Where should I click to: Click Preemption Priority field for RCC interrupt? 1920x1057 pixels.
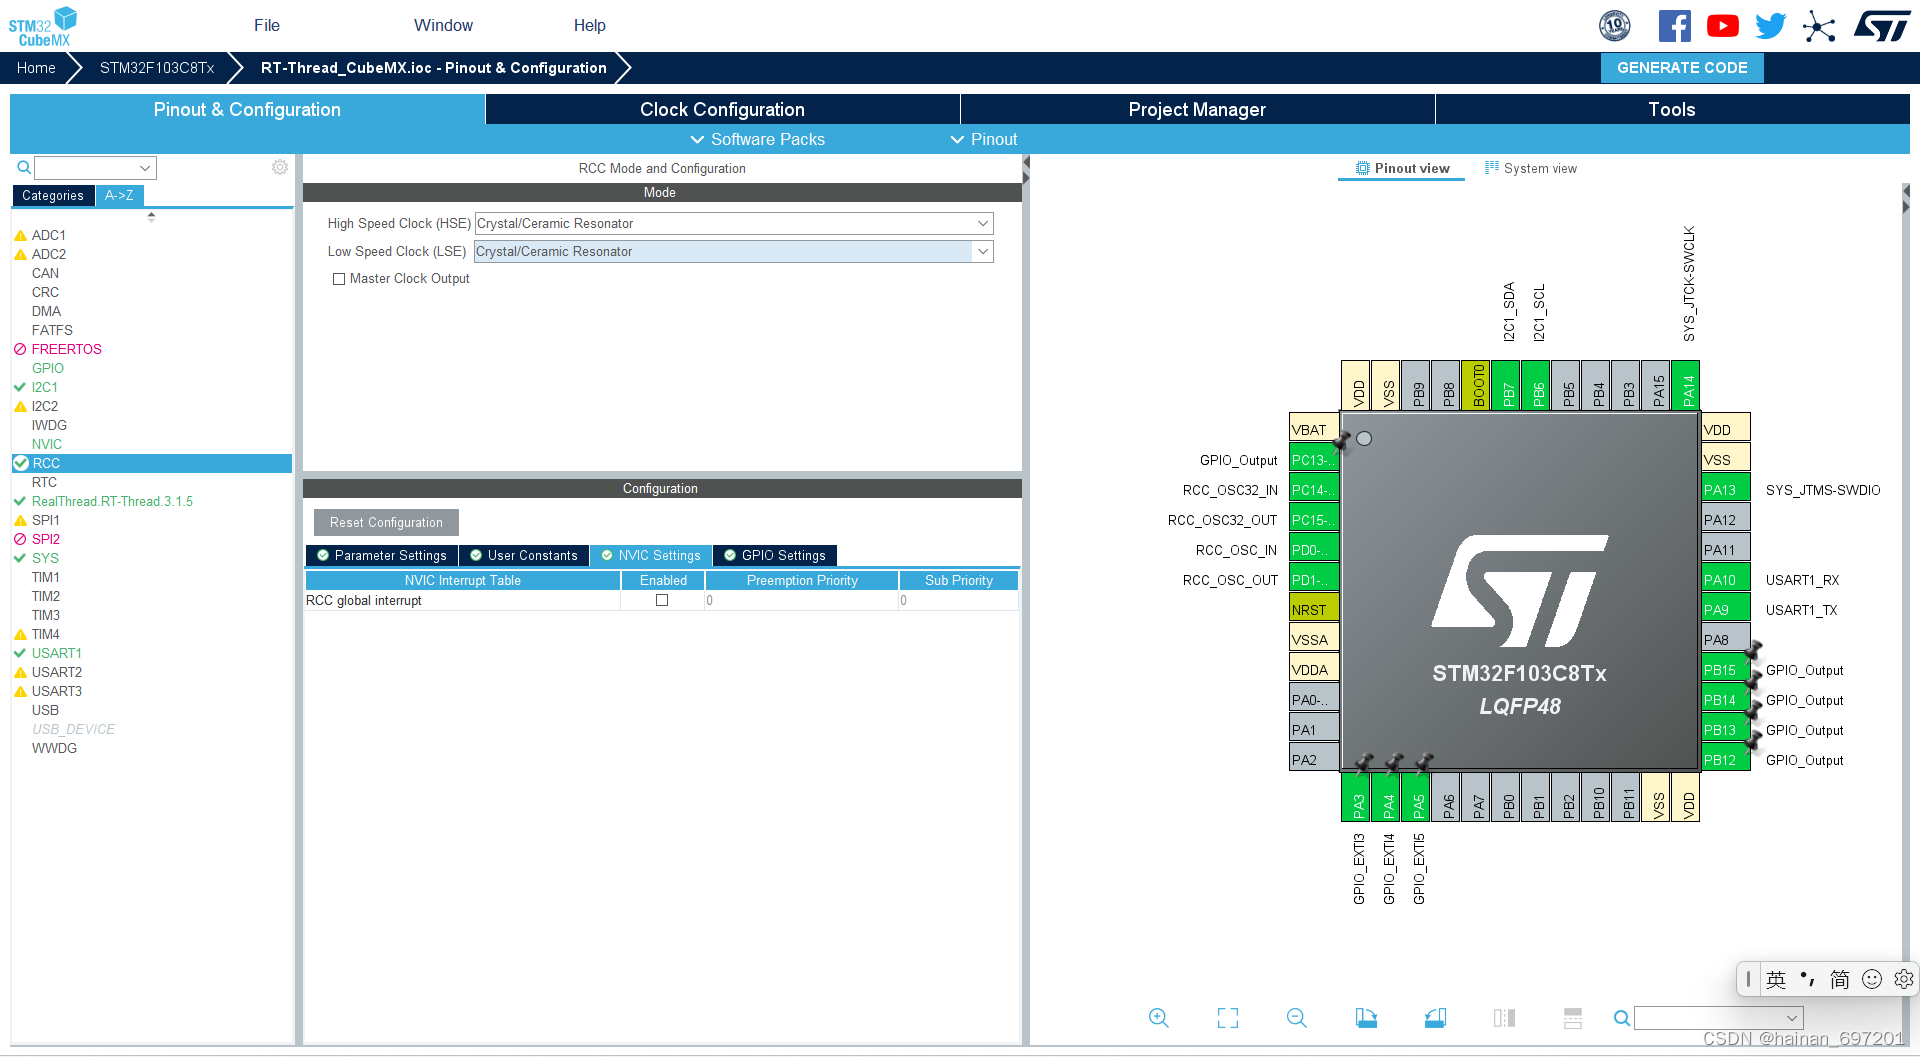[x=801, y=600]
